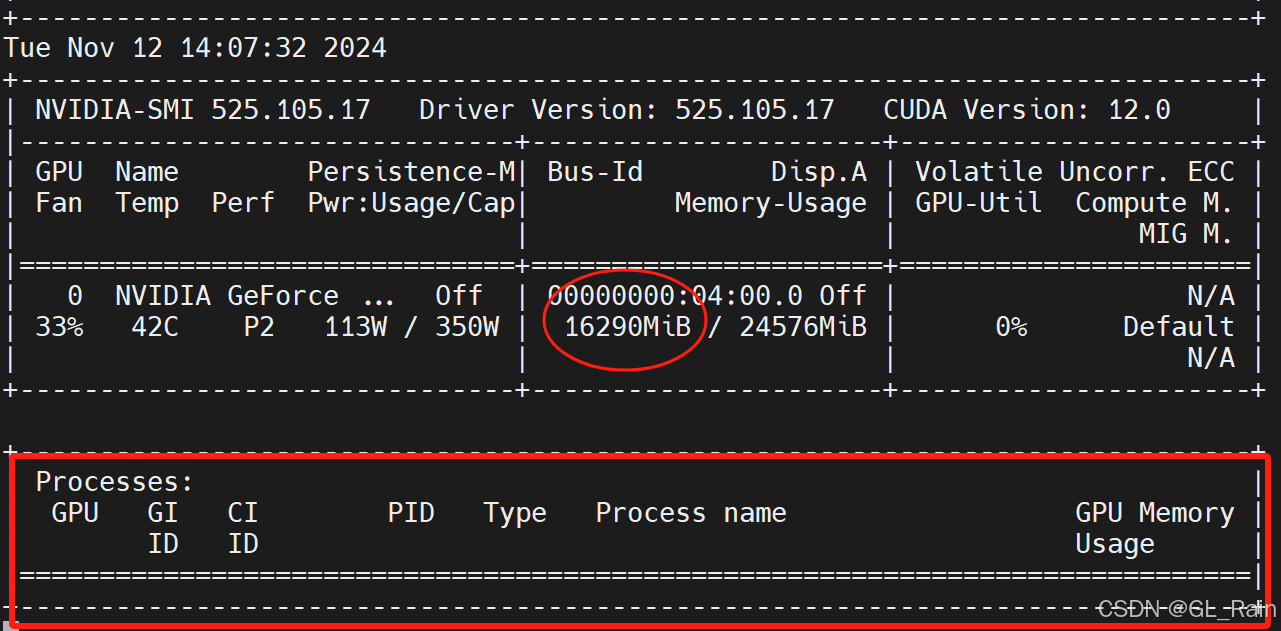The height and width of the screenshot is (631, 1281).
Task: Select the Persistence-M Off state
Action: click(x=459, y=295)
